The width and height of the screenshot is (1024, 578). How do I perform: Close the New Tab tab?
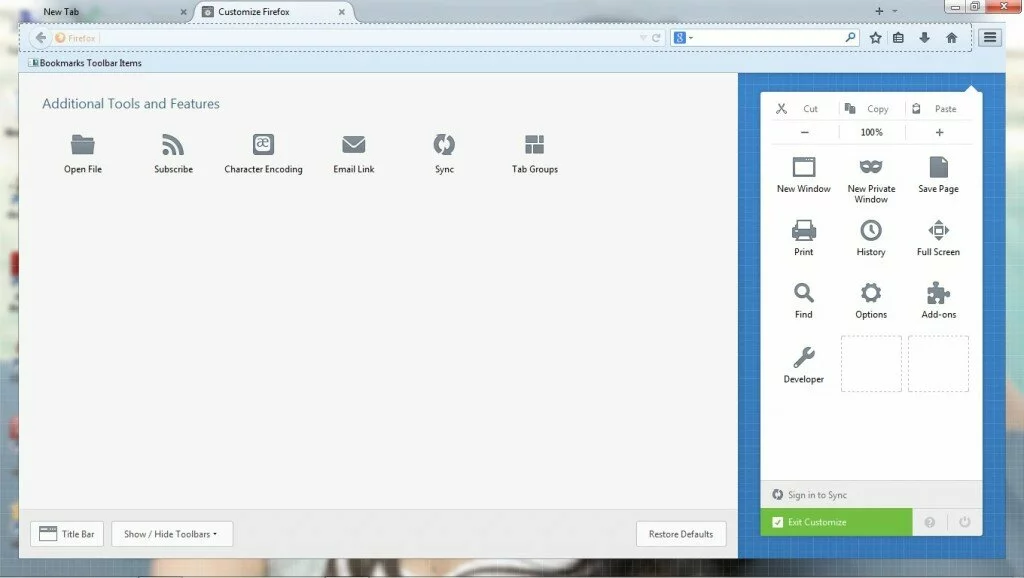(x=183, y=12)
